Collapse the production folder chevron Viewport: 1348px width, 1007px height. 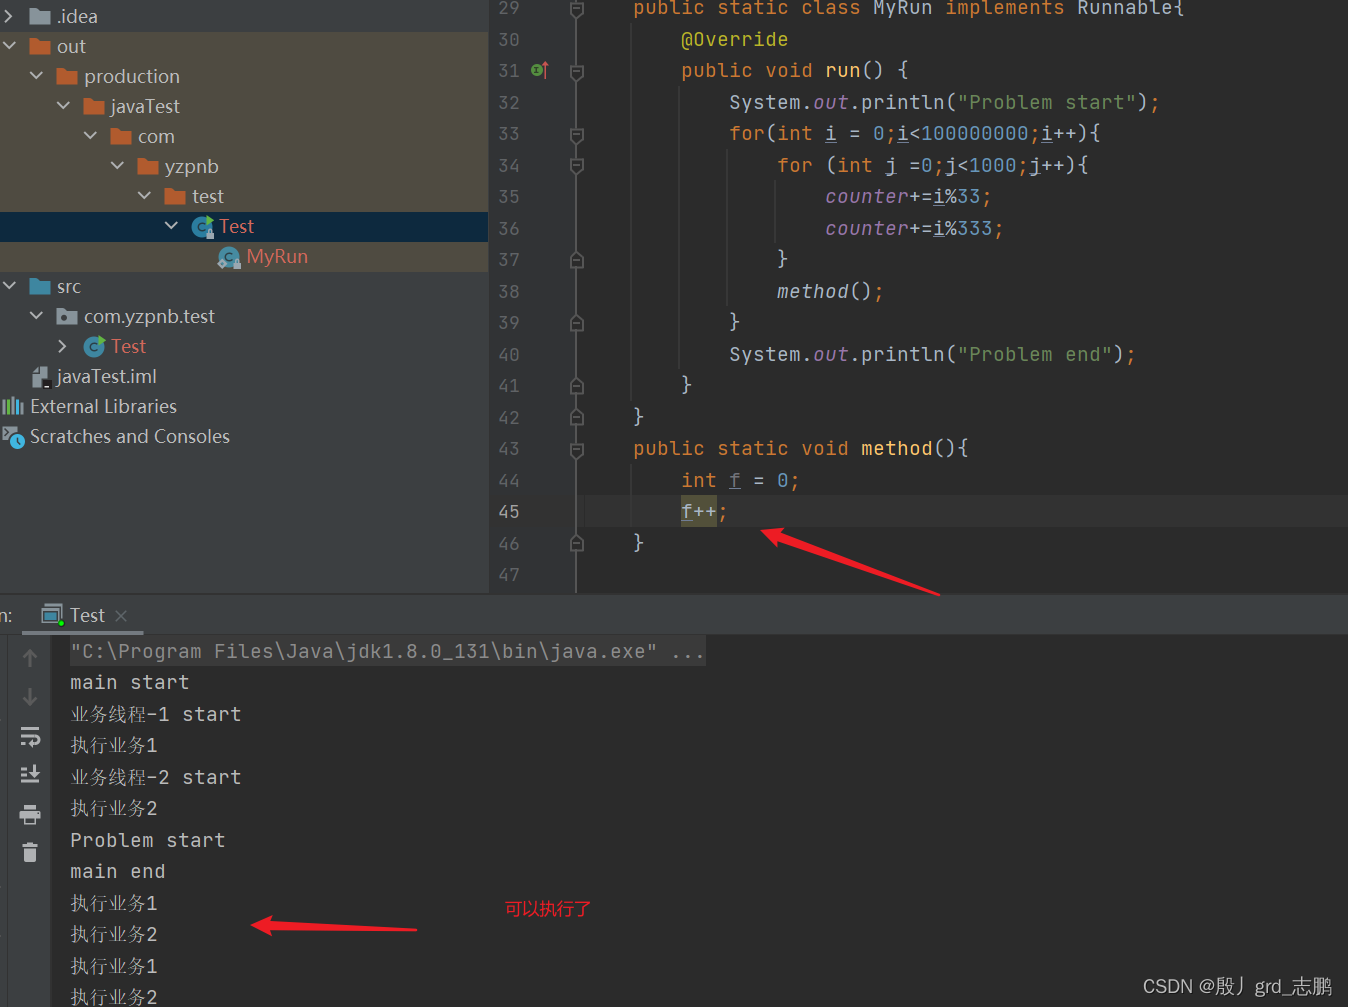point(37,76)
